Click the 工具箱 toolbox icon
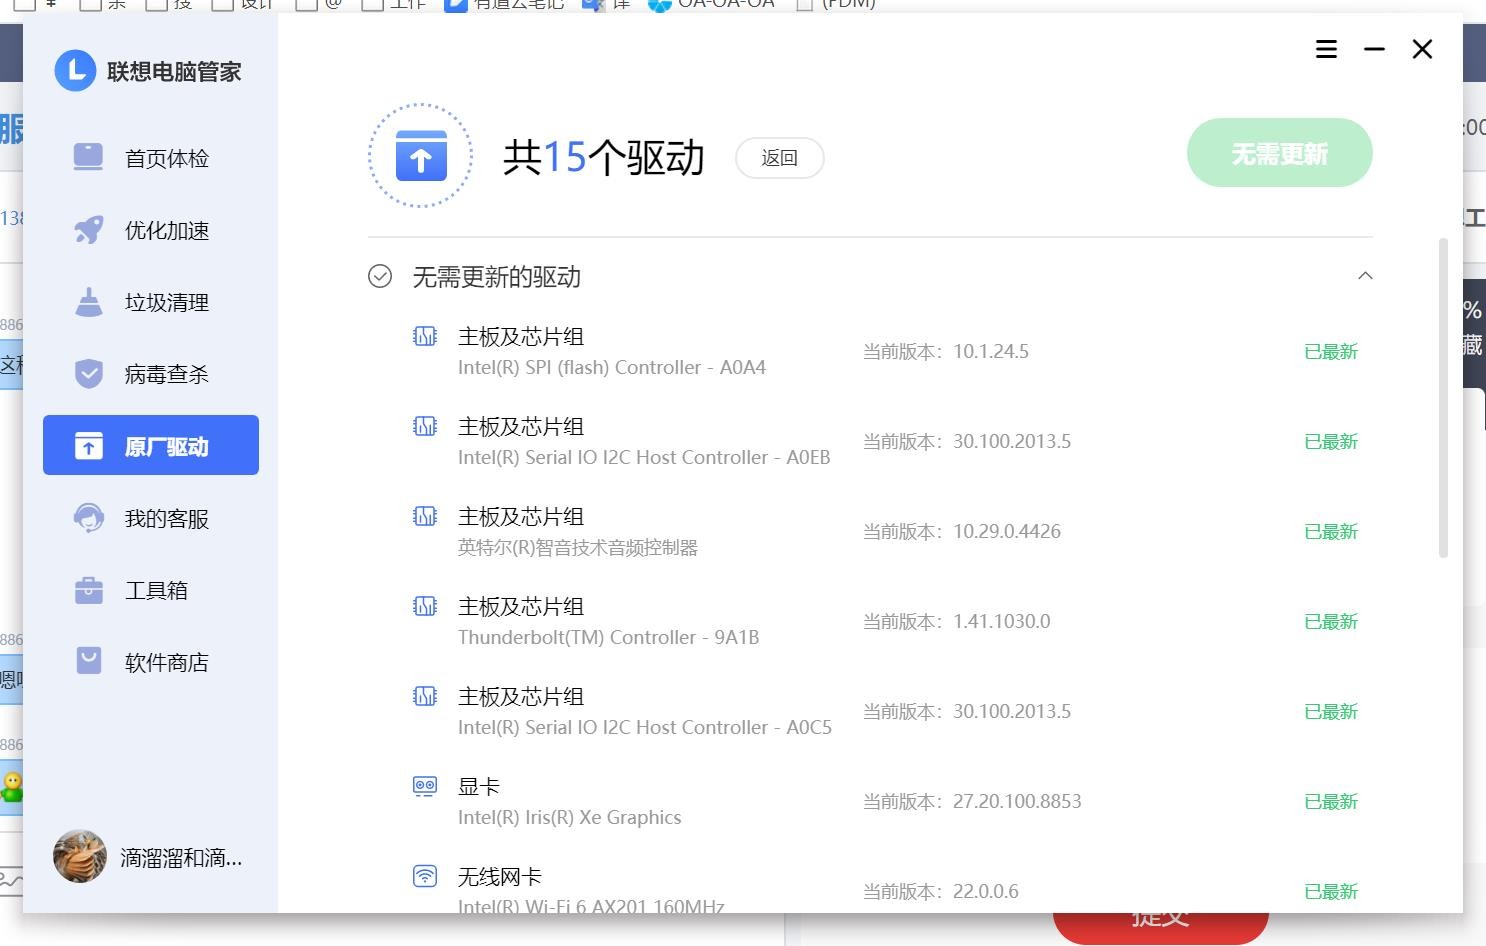The height and width of the screenshot is (946, 1486). (x=89, y=590)
